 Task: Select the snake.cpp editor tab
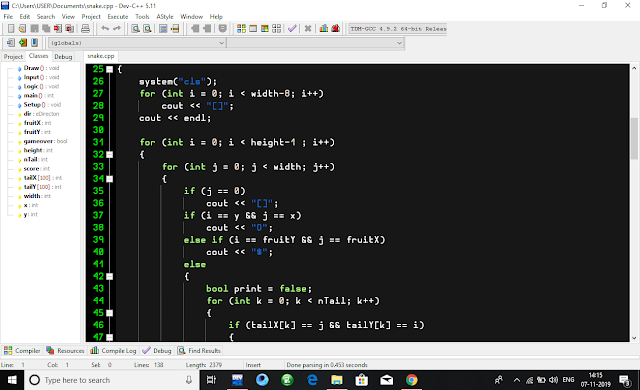click(x=101, y=56)
